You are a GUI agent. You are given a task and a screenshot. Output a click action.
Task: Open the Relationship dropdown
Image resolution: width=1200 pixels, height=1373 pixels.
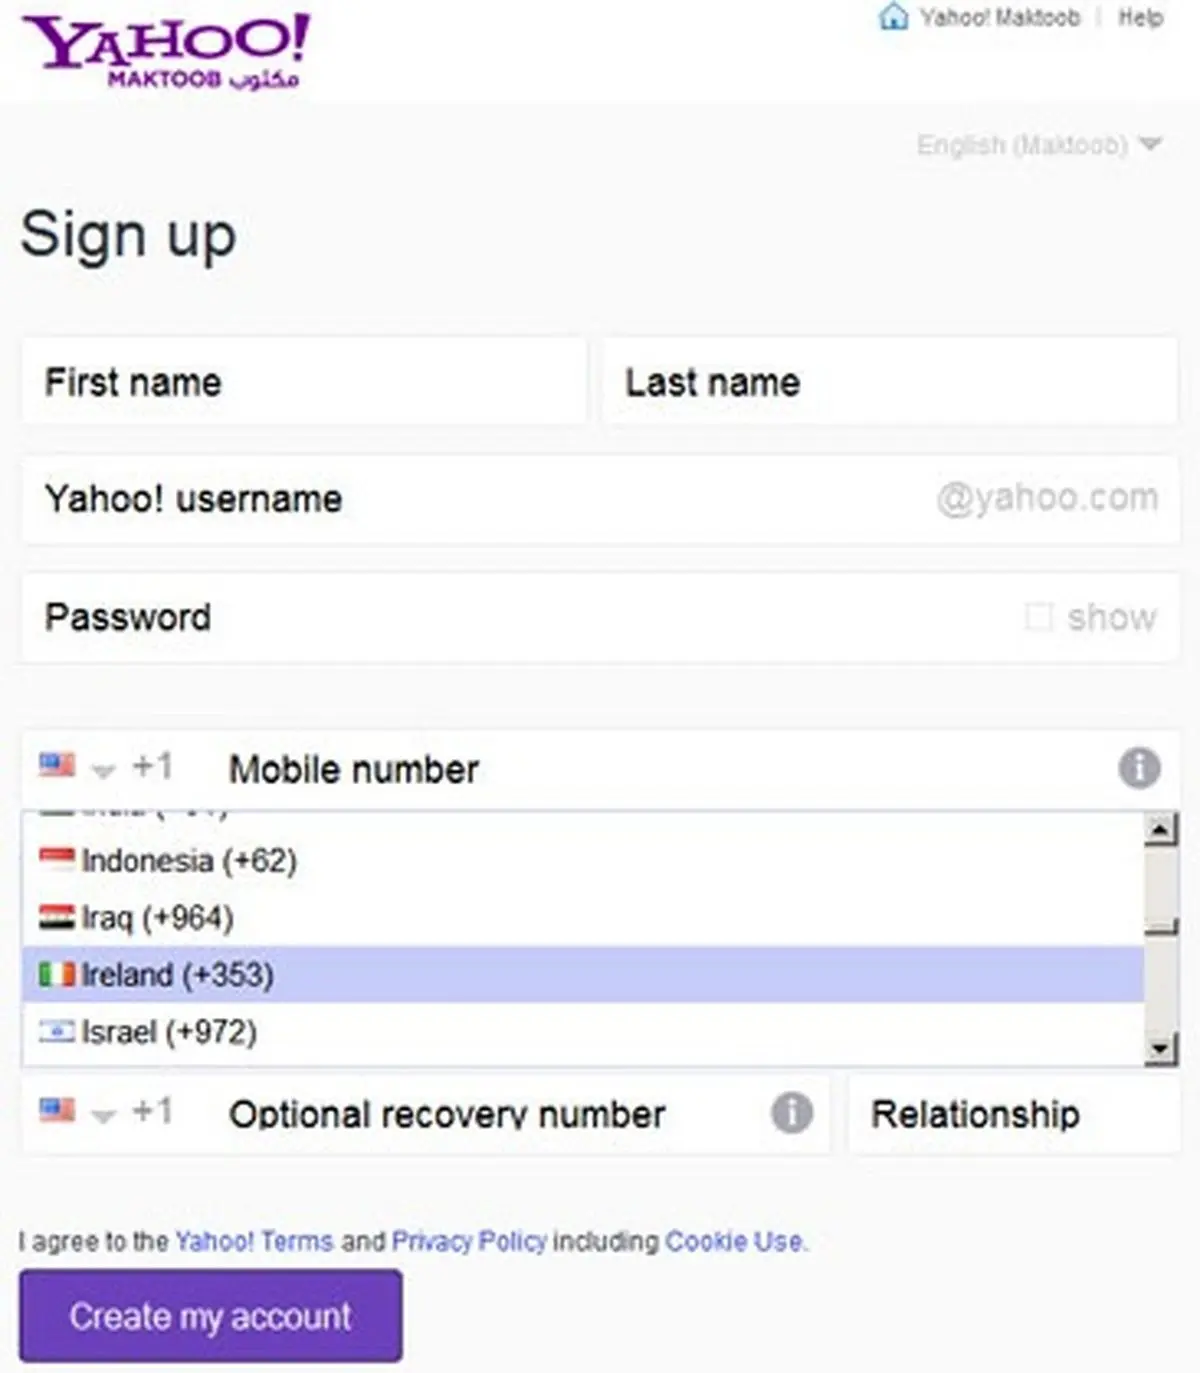click(1012, 1114)
